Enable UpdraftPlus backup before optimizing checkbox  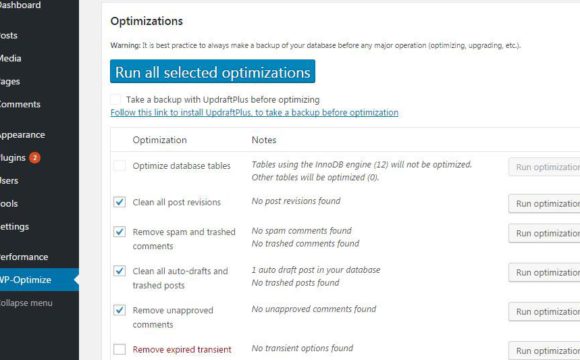(x=115, y=100)
